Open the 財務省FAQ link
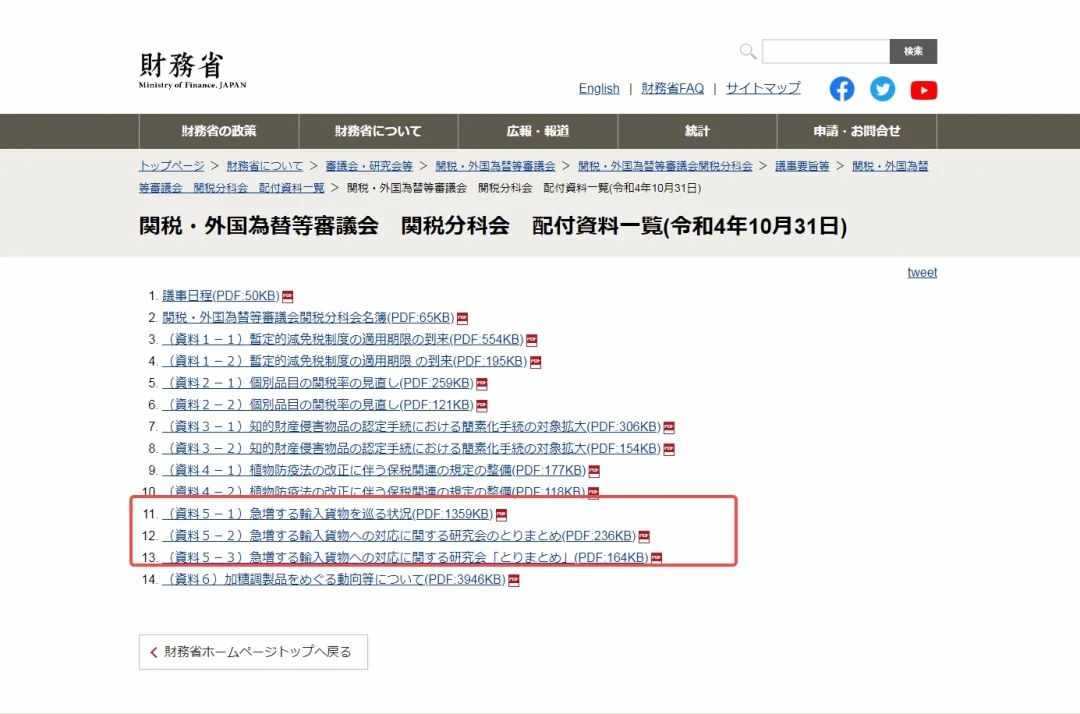Screen dimensions: 1080x714 tap(672, 88)
